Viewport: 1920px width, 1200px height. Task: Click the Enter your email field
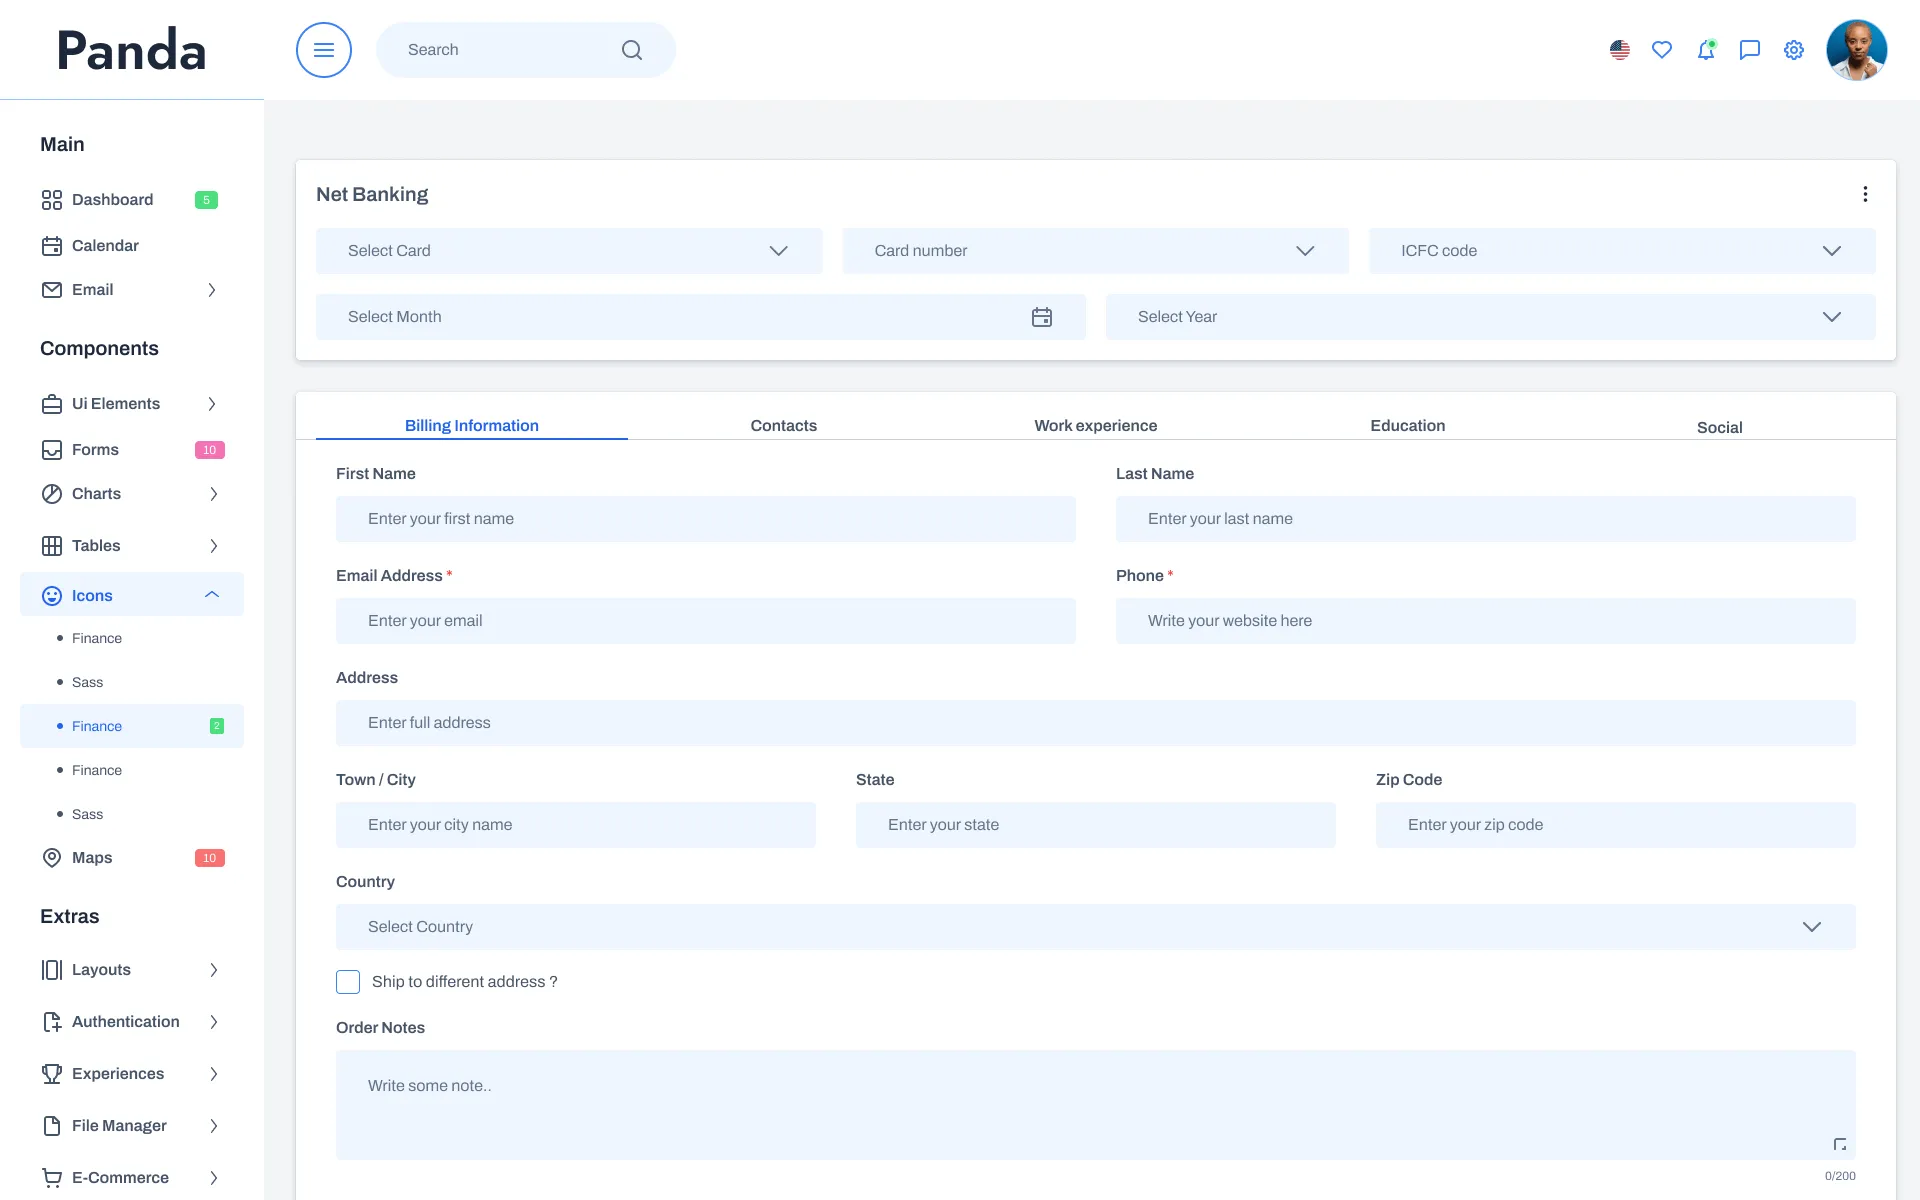(x=705, y=621)
